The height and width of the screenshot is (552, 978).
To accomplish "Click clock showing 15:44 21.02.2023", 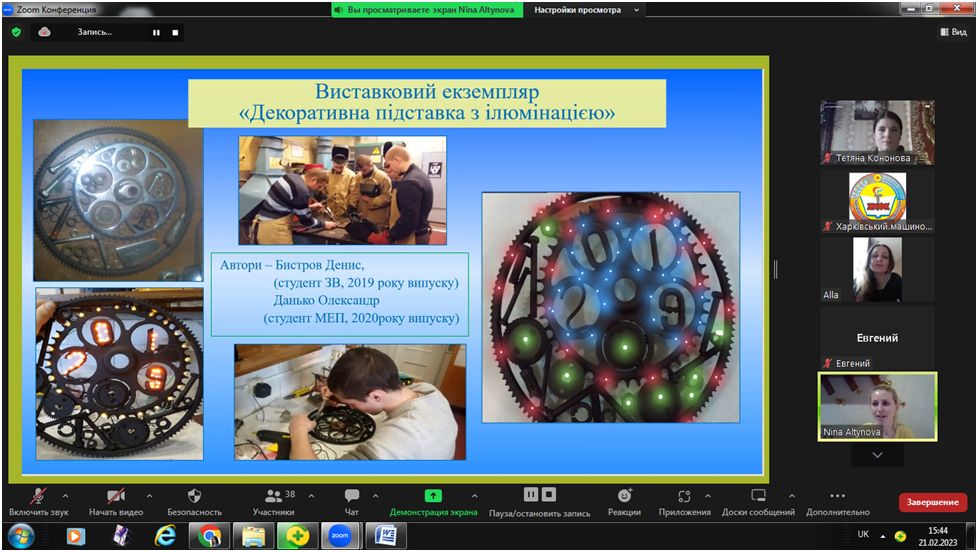I will pyautogui.click(x=937, y=536).
